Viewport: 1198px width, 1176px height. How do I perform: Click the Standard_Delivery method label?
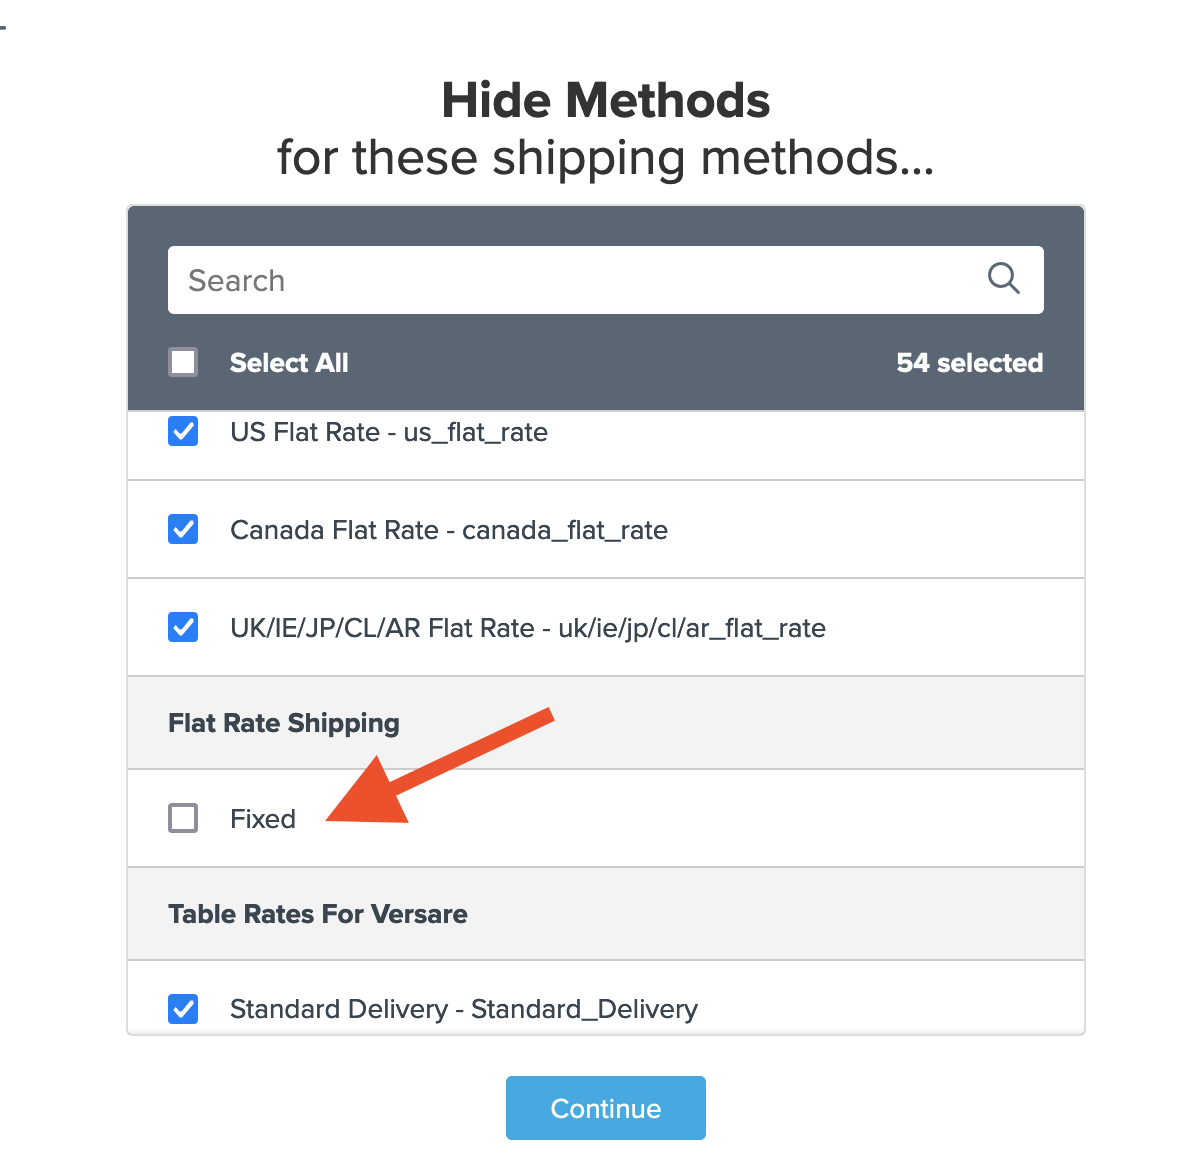click(x=464, y=1009)
